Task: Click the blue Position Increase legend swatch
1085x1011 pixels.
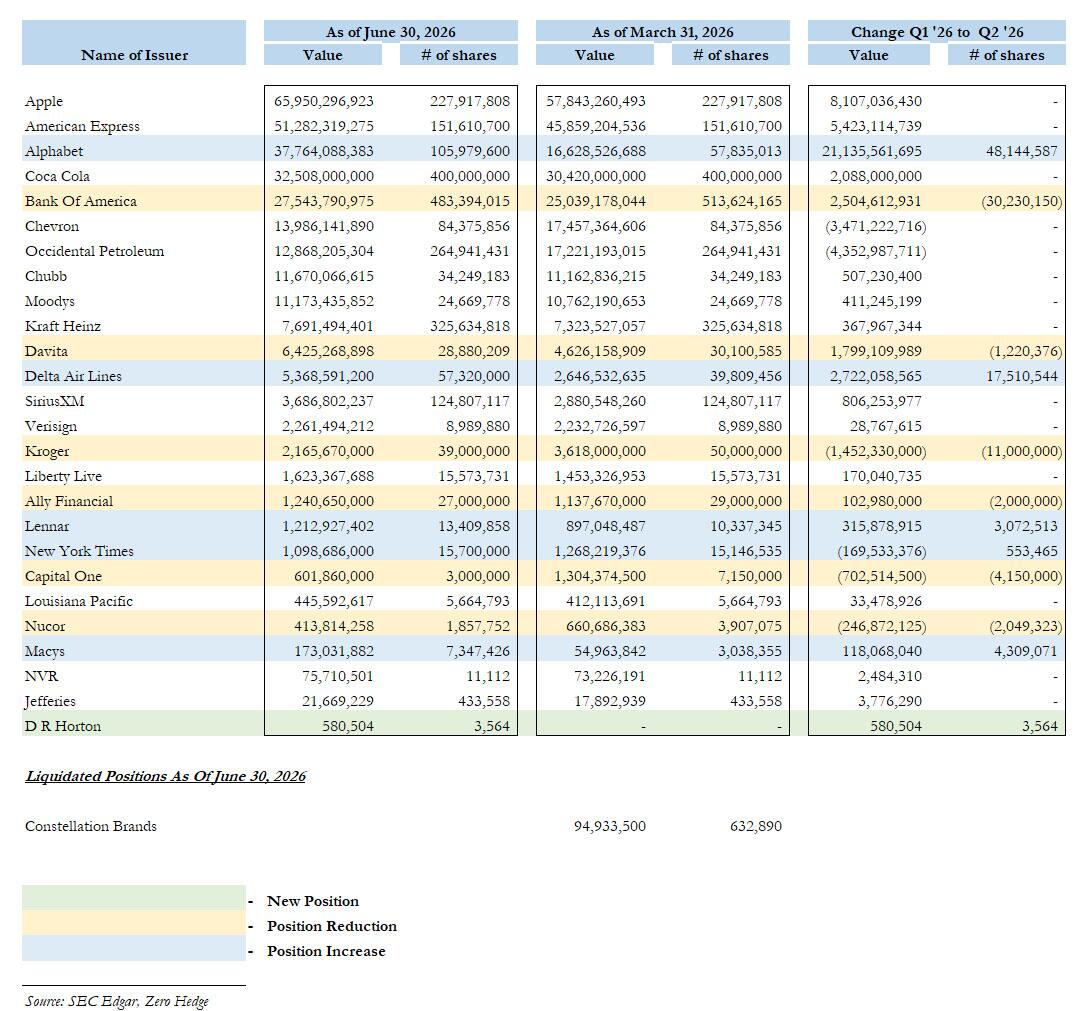Action: click(x=134, y=949)
